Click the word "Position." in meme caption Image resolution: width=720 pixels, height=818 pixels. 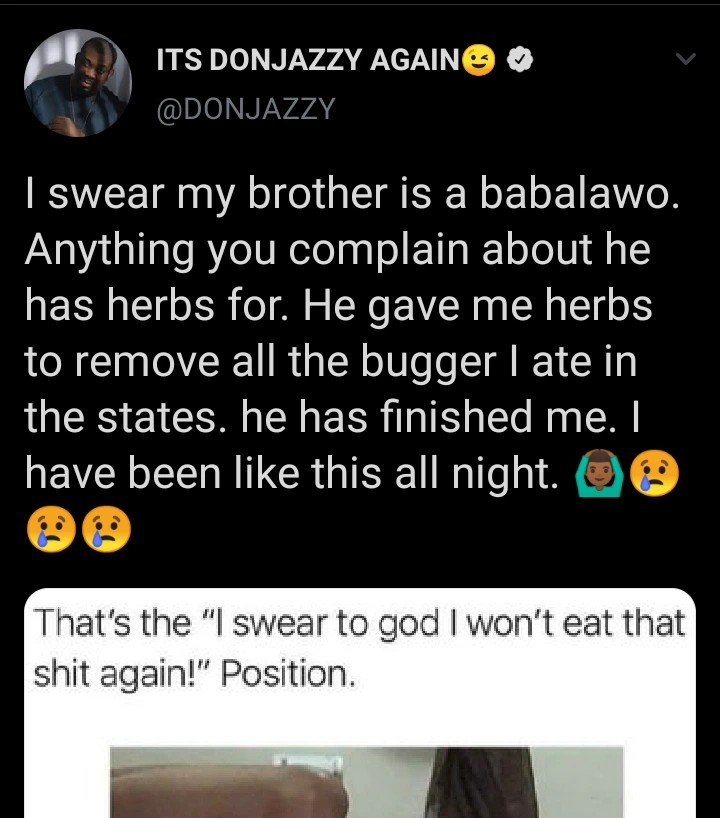[287, 673]
